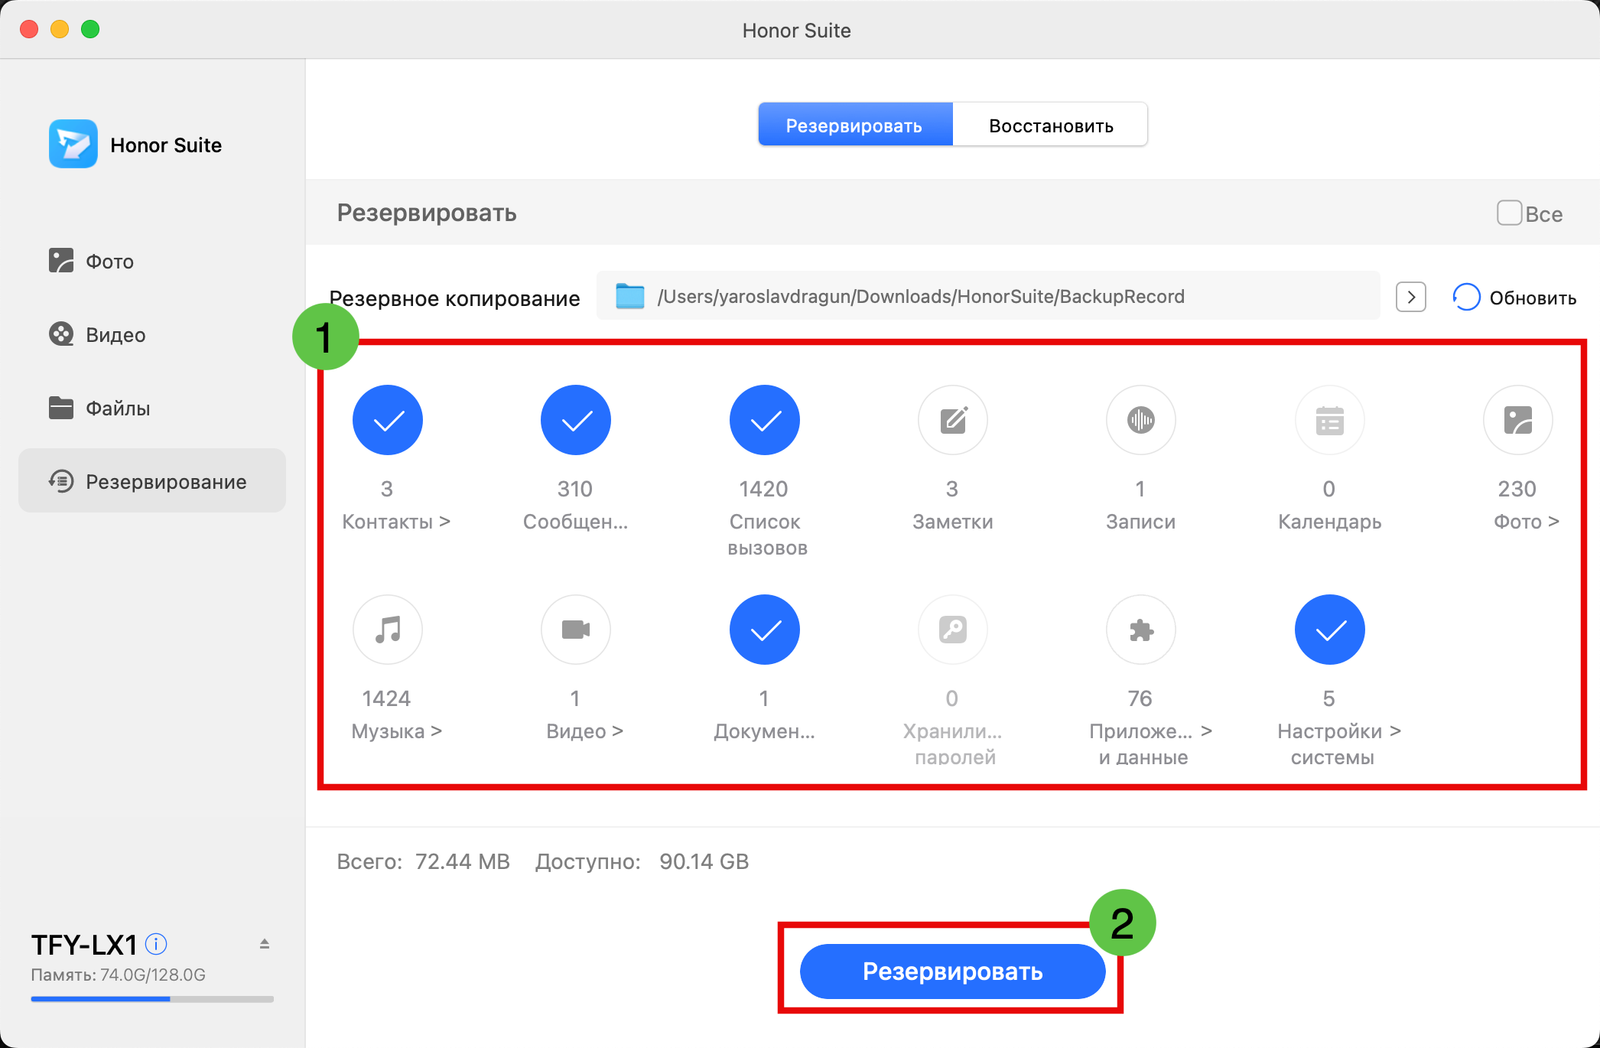Image resolution: width=1600 pixels, height=1048 pixels.
Task: Select the Музыка music note icon
Action: [388, 630]
